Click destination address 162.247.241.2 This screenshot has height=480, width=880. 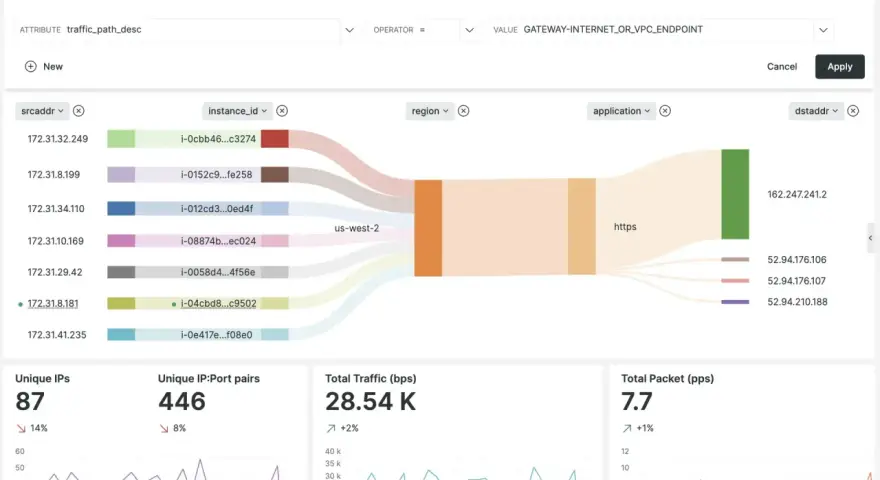[797, 195]
